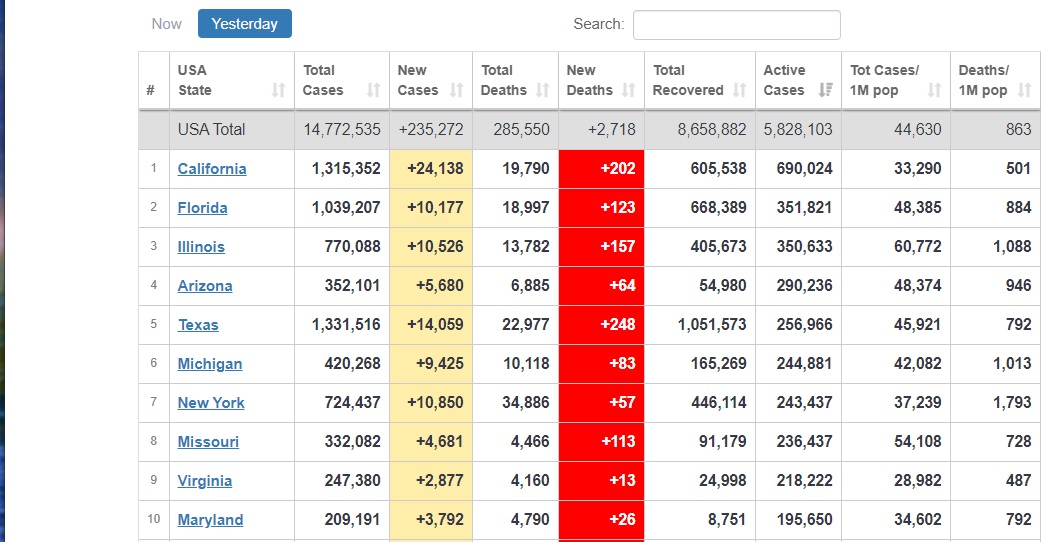The image size is (1041, 542).
Task: Select the Yesterday tab
Action: tap(245, 24)
